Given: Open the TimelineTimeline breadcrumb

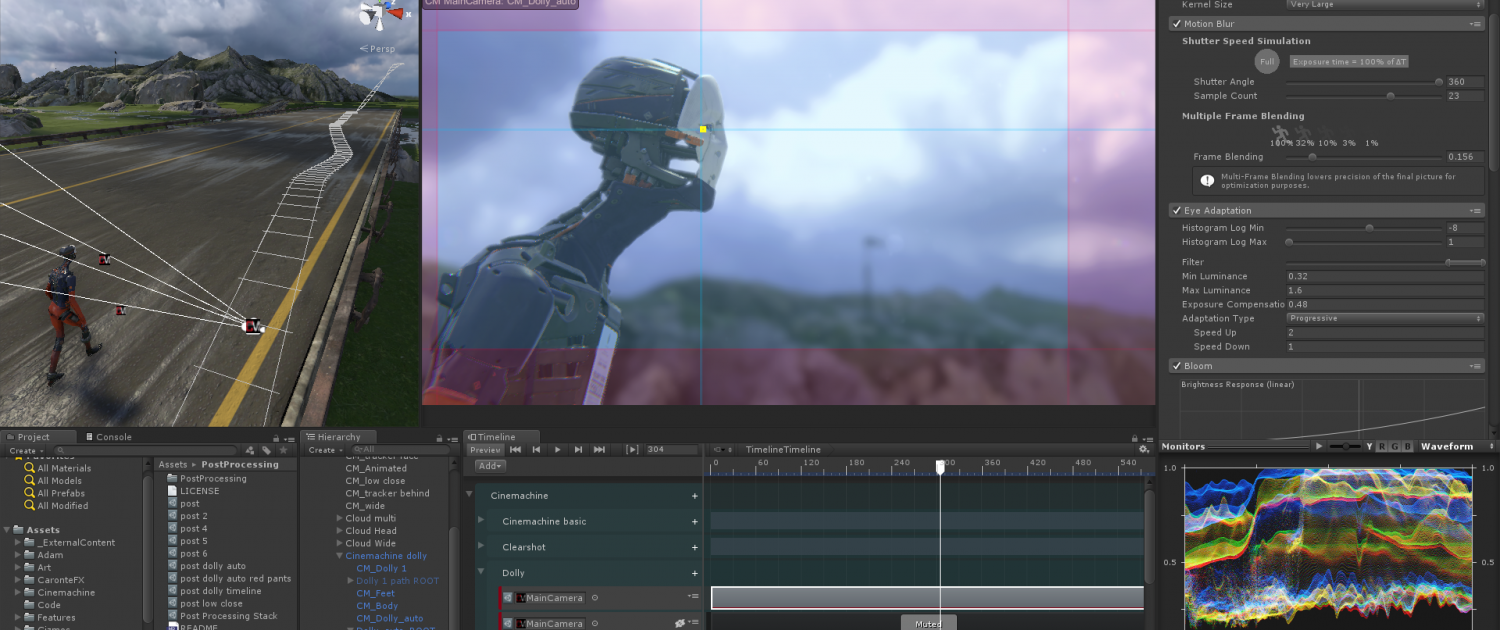Looking at the screenshot, I should (783, 450).
